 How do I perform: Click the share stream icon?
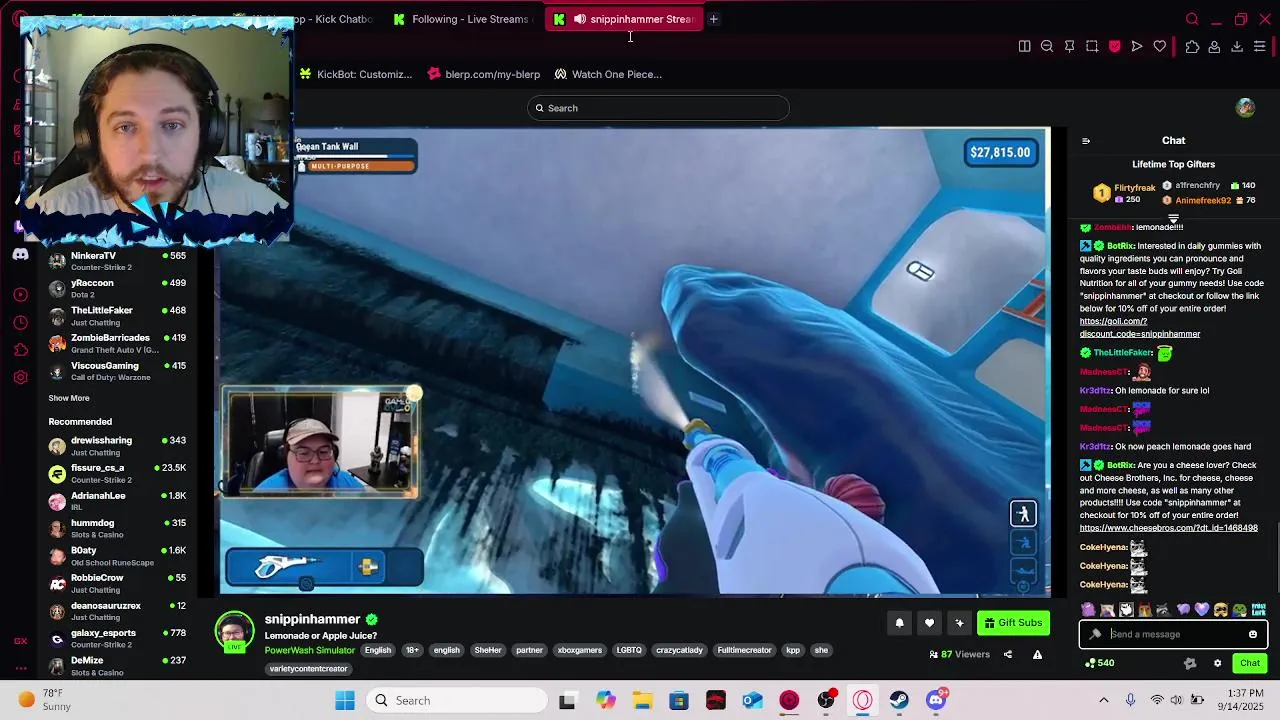(1007, 655)
